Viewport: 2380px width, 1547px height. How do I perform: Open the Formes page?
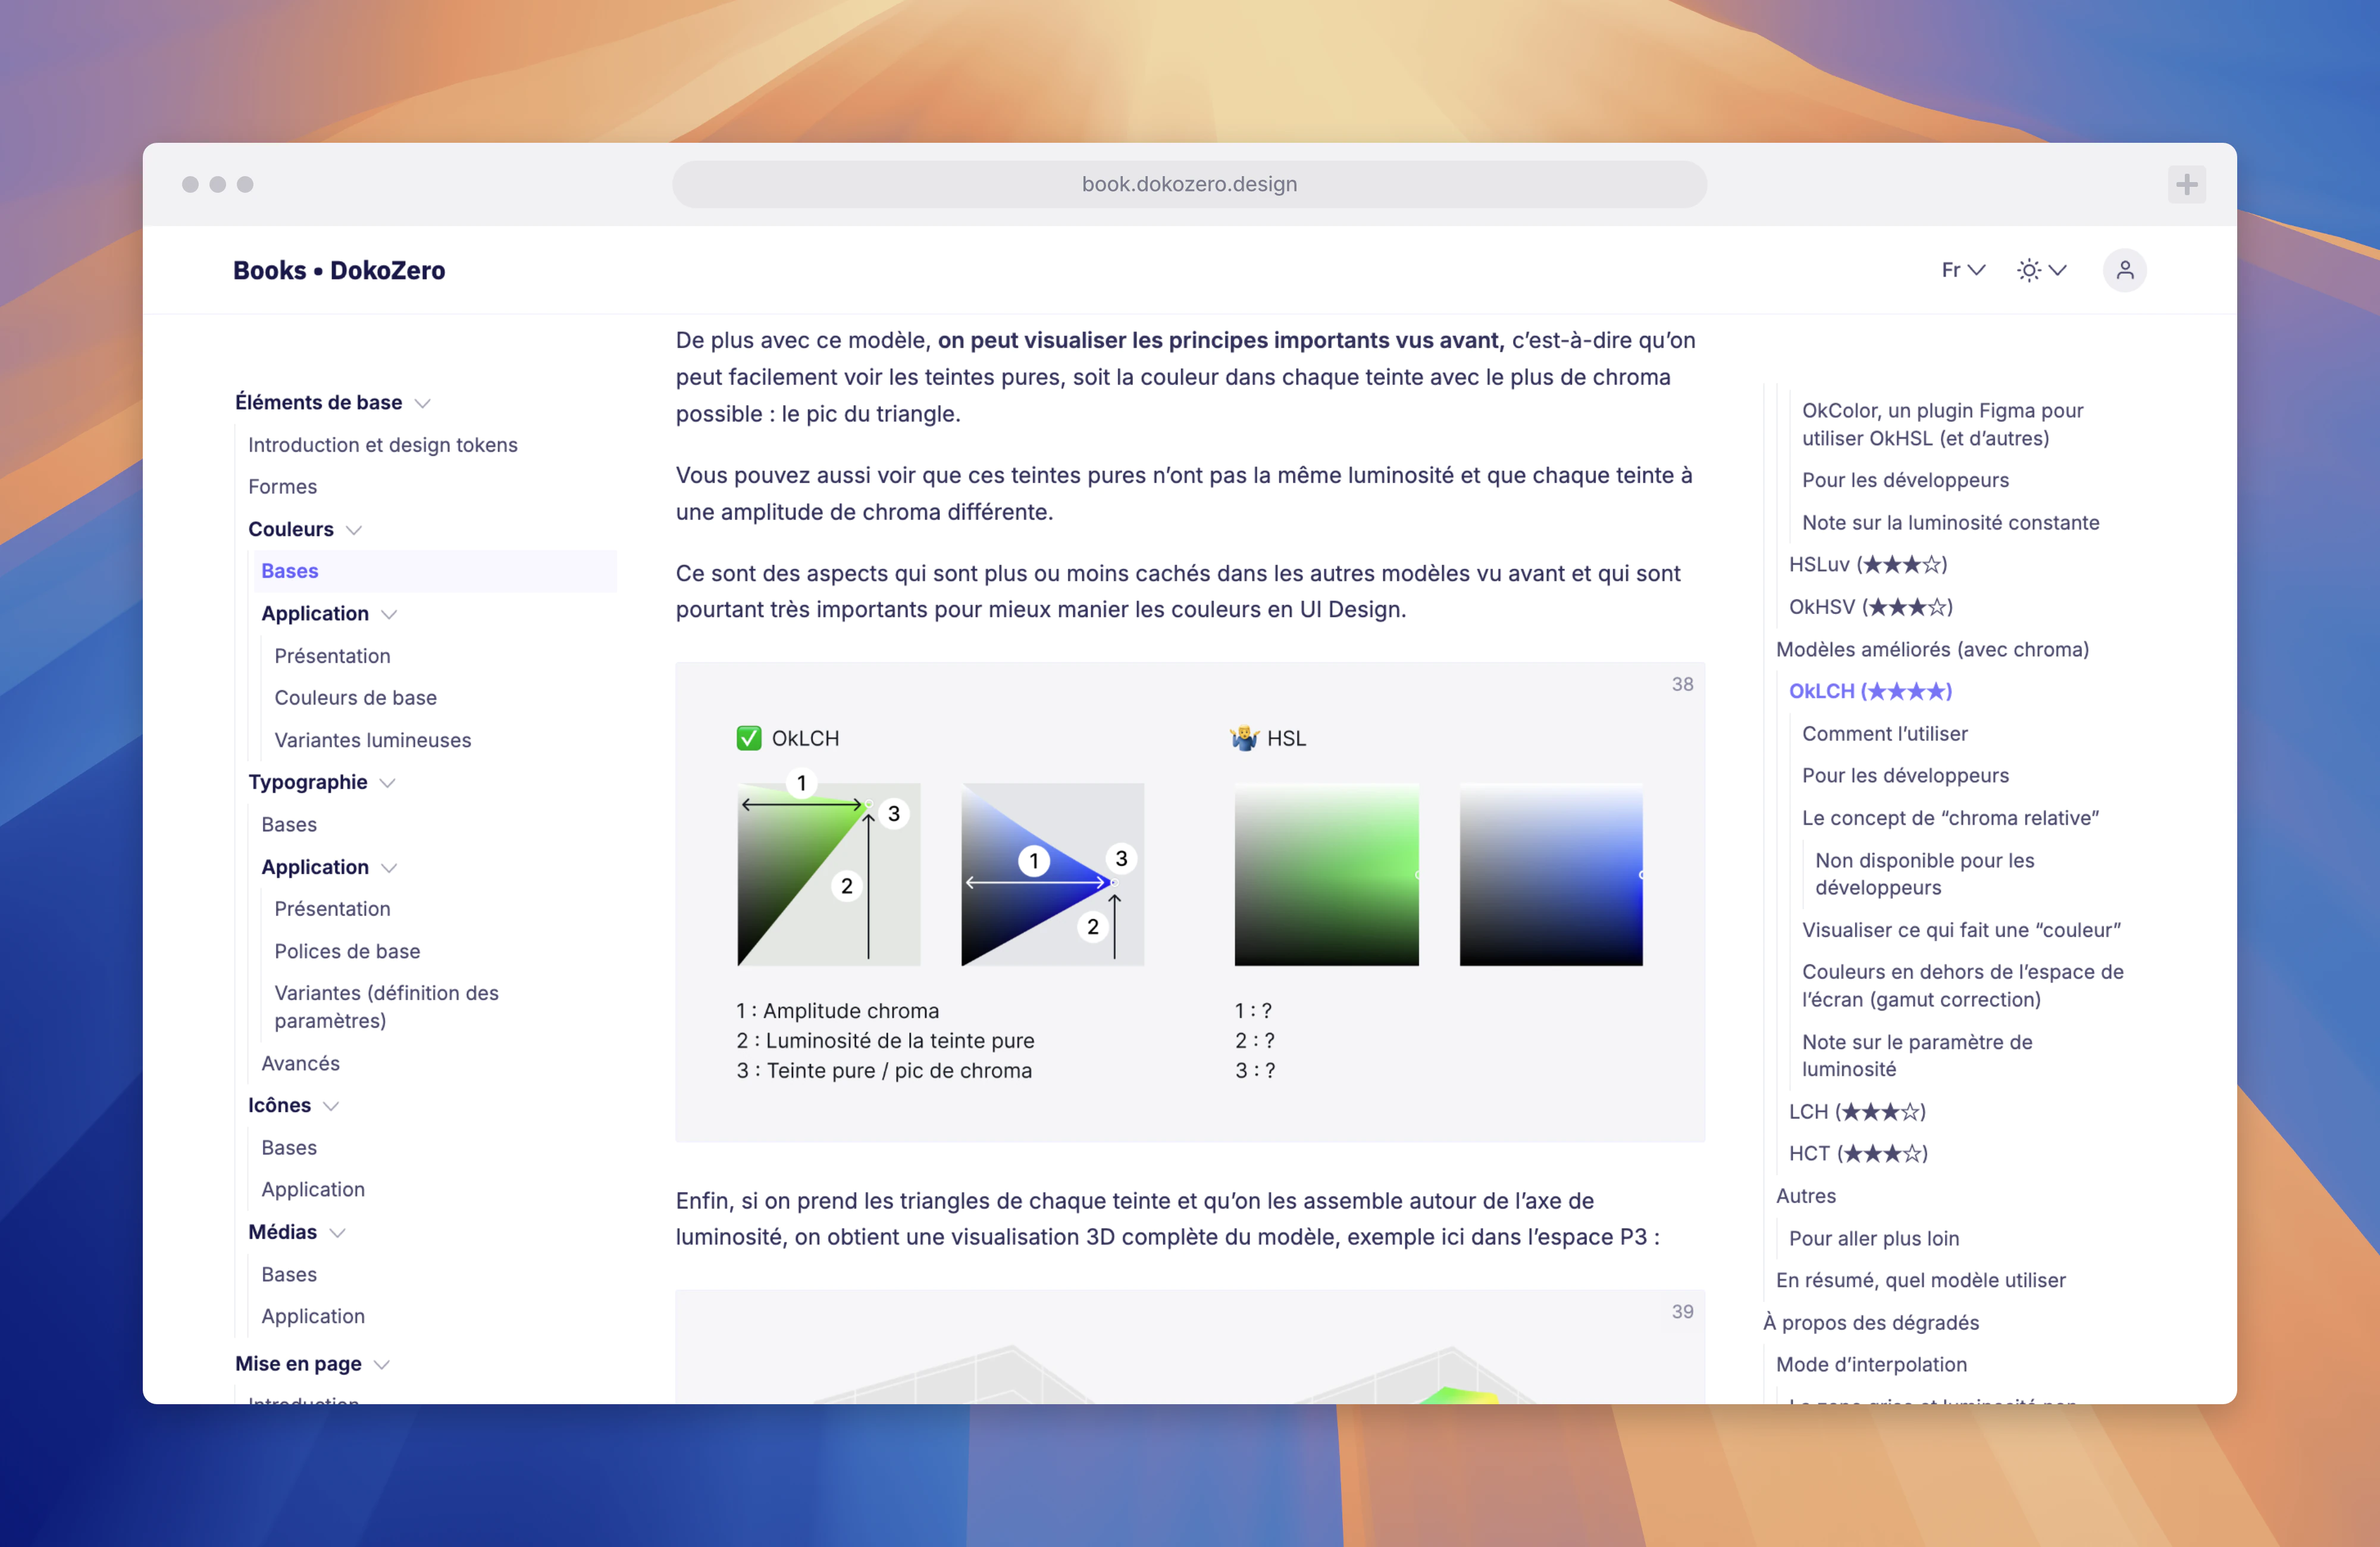[x=283, y=487]
